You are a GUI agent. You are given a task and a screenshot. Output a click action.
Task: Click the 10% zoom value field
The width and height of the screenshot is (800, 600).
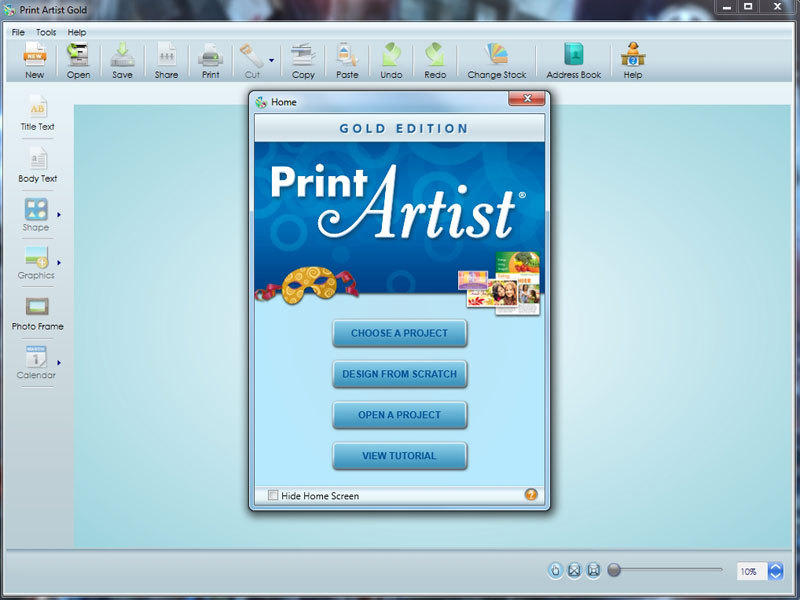[x=751, y=571]
